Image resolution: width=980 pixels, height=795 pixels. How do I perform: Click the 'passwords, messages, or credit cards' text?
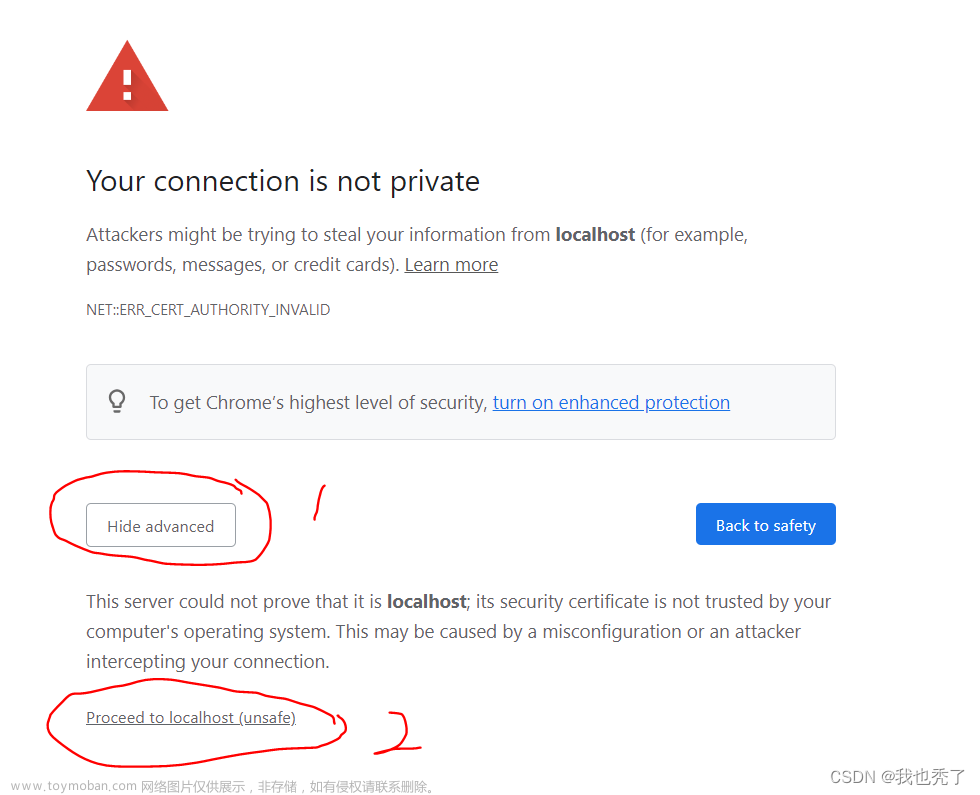pyautogui.click(x=242, y=265)
